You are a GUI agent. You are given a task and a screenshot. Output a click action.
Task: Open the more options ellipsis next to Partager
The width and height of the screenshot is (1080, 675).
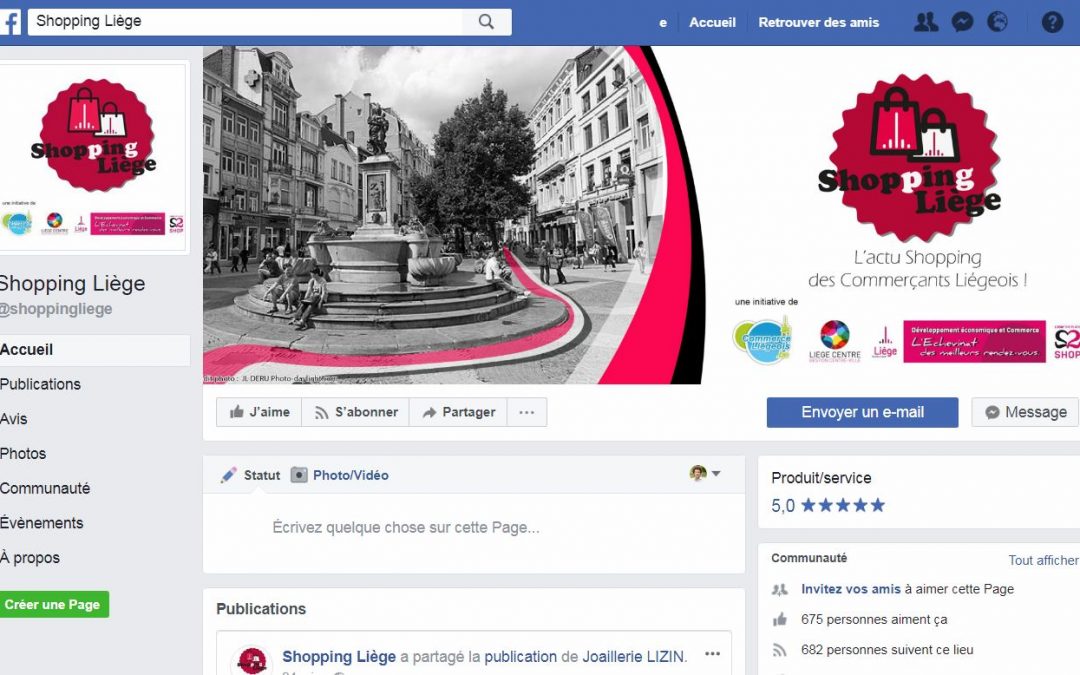pos(527,412)
